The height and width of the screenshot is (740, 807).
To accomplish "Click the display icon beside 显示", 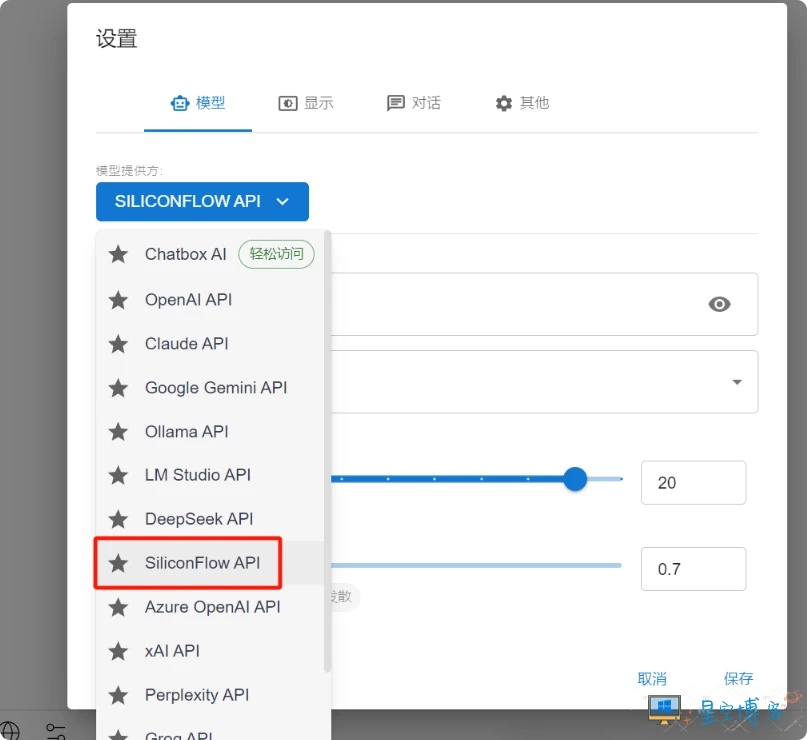I will [288, 103].
